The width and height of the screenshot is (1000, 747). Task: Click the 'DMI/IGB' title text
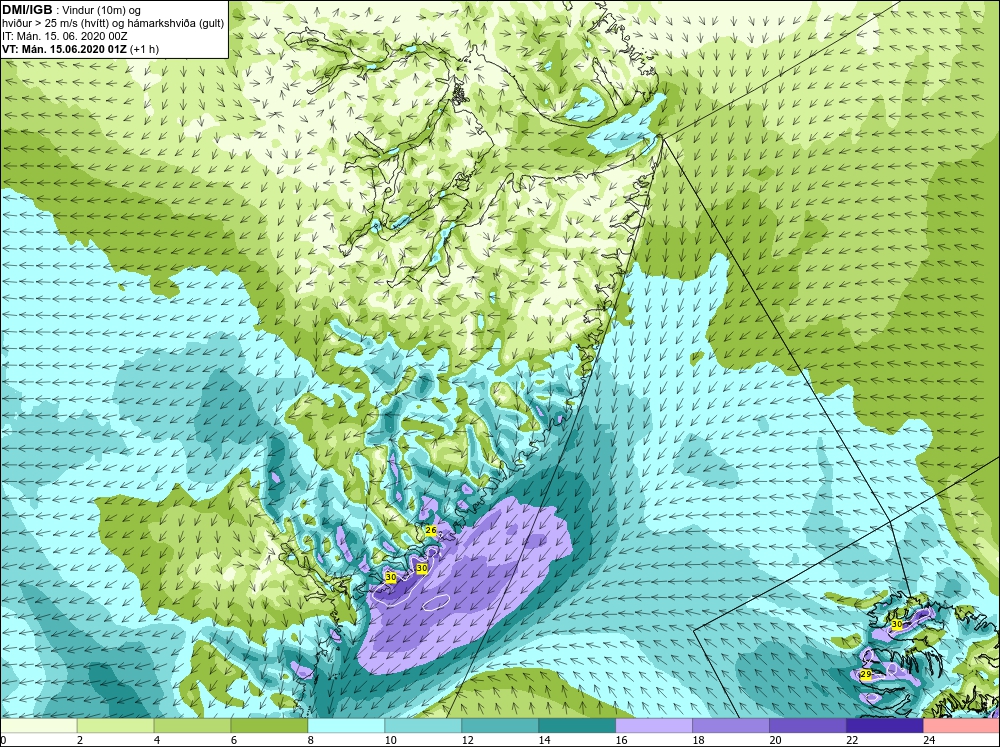[27, 10]
